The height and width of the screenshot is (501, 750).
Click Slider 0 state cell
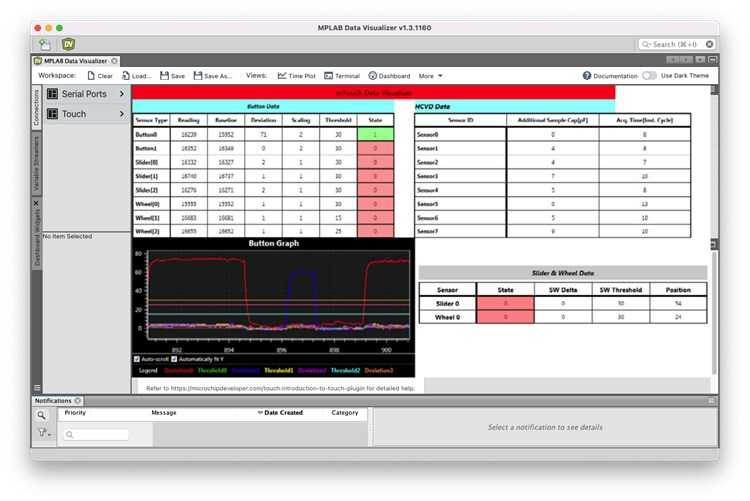tap(505, 303)
